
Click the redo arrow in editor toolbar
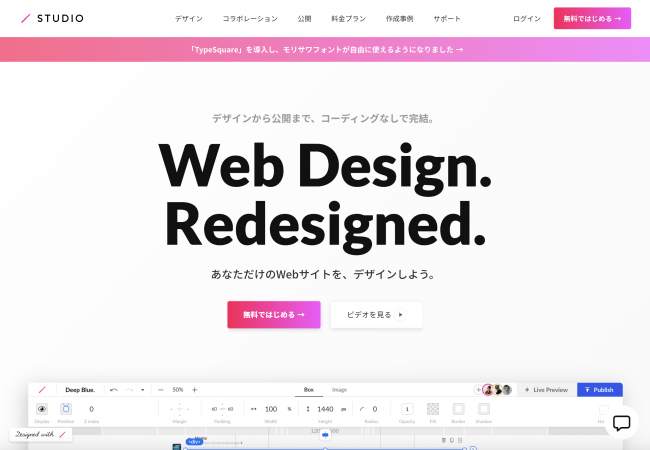[129, 389]
